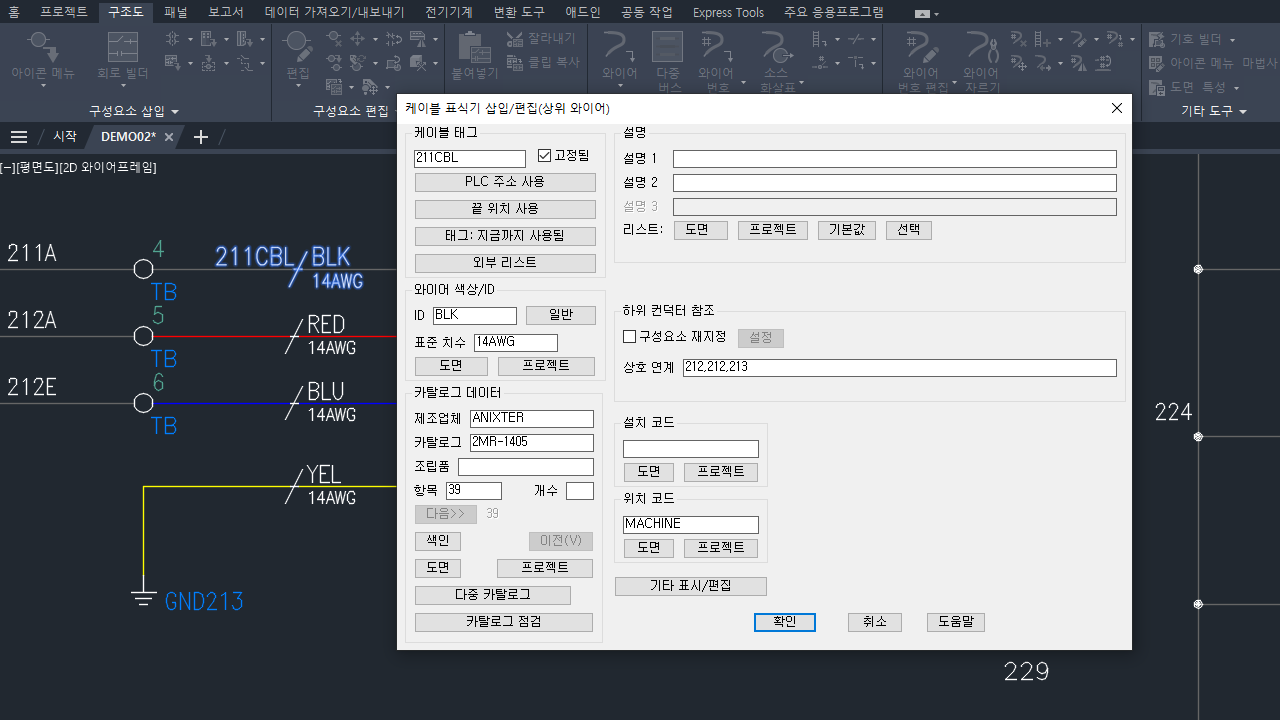Confirm the dialog with 확인

[785, 622]
